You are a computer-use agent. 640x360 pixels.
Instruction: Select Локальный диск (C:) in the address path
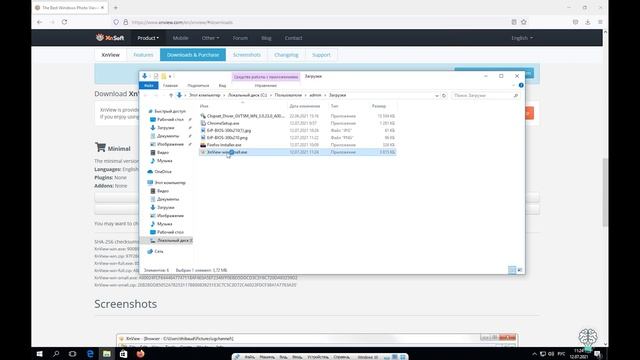[247, 95]
